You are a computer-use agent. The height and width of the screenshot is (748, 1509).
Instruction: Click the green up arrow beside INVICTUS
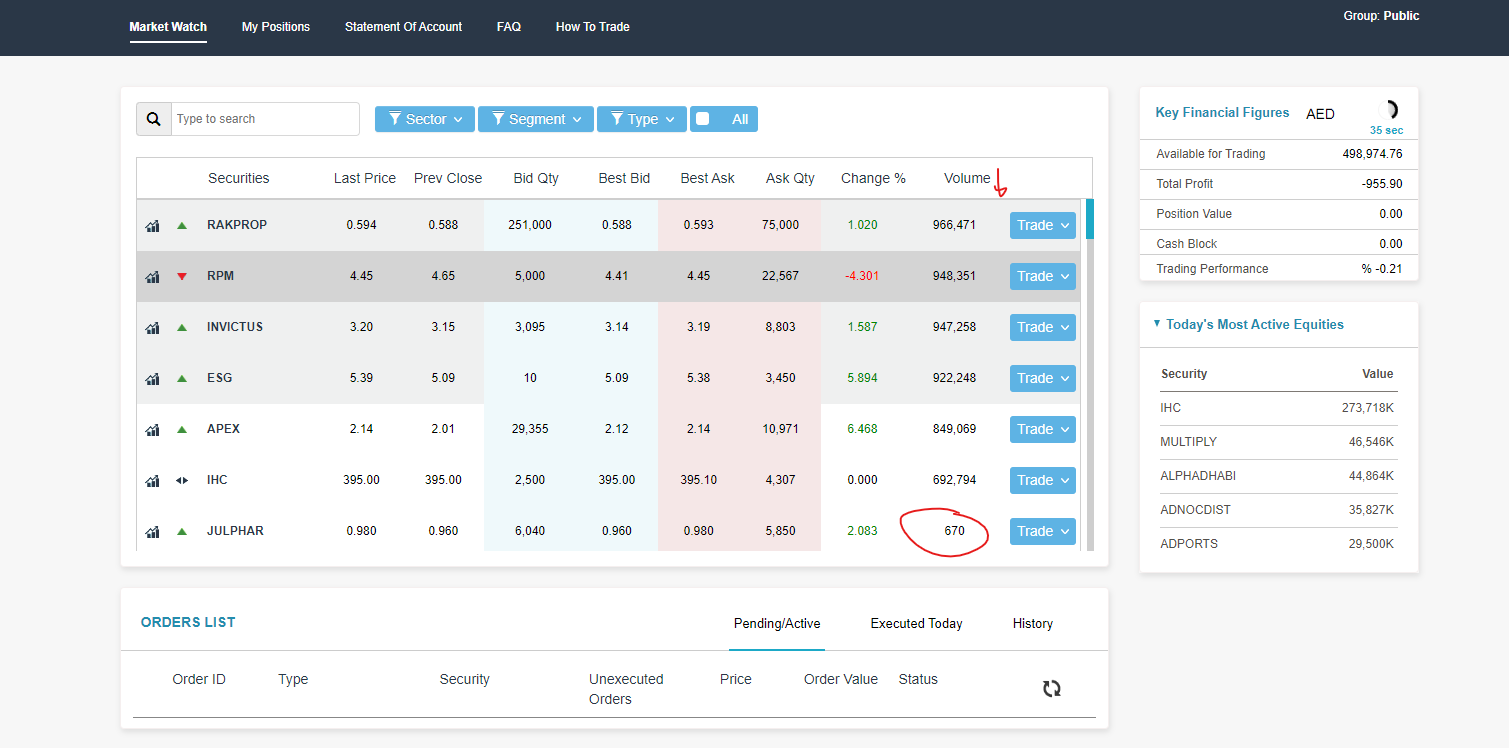(182, 327)
